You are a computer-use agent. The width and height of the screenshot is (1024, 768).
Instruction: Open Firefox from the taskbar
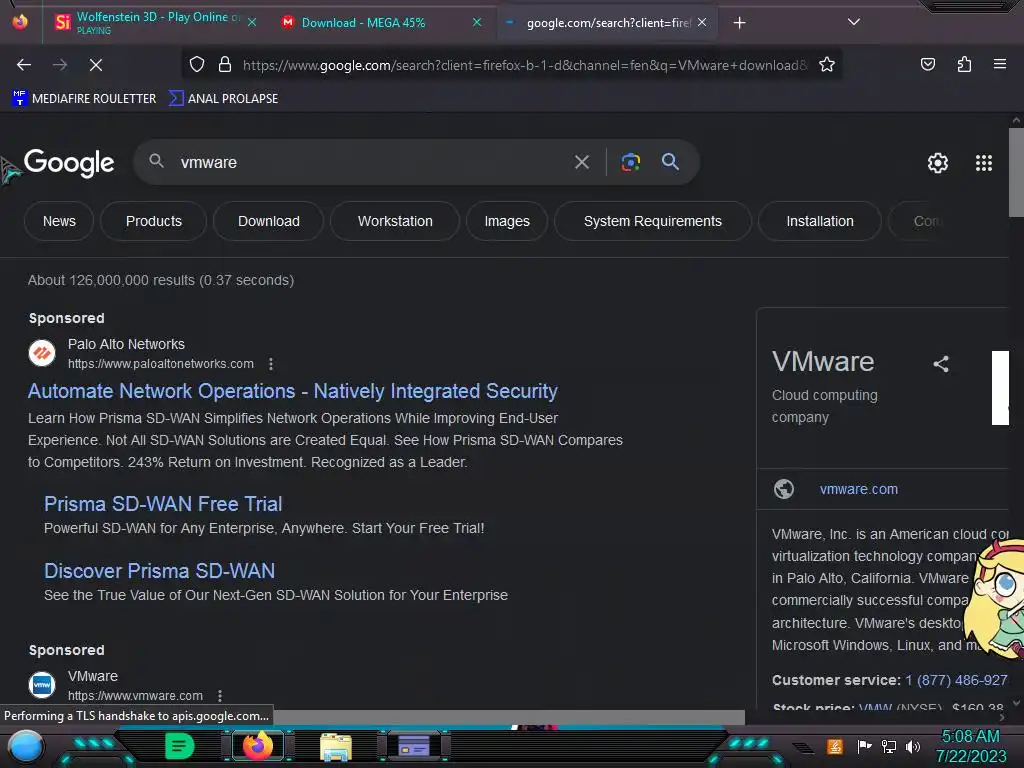click(x=257, y=746)
